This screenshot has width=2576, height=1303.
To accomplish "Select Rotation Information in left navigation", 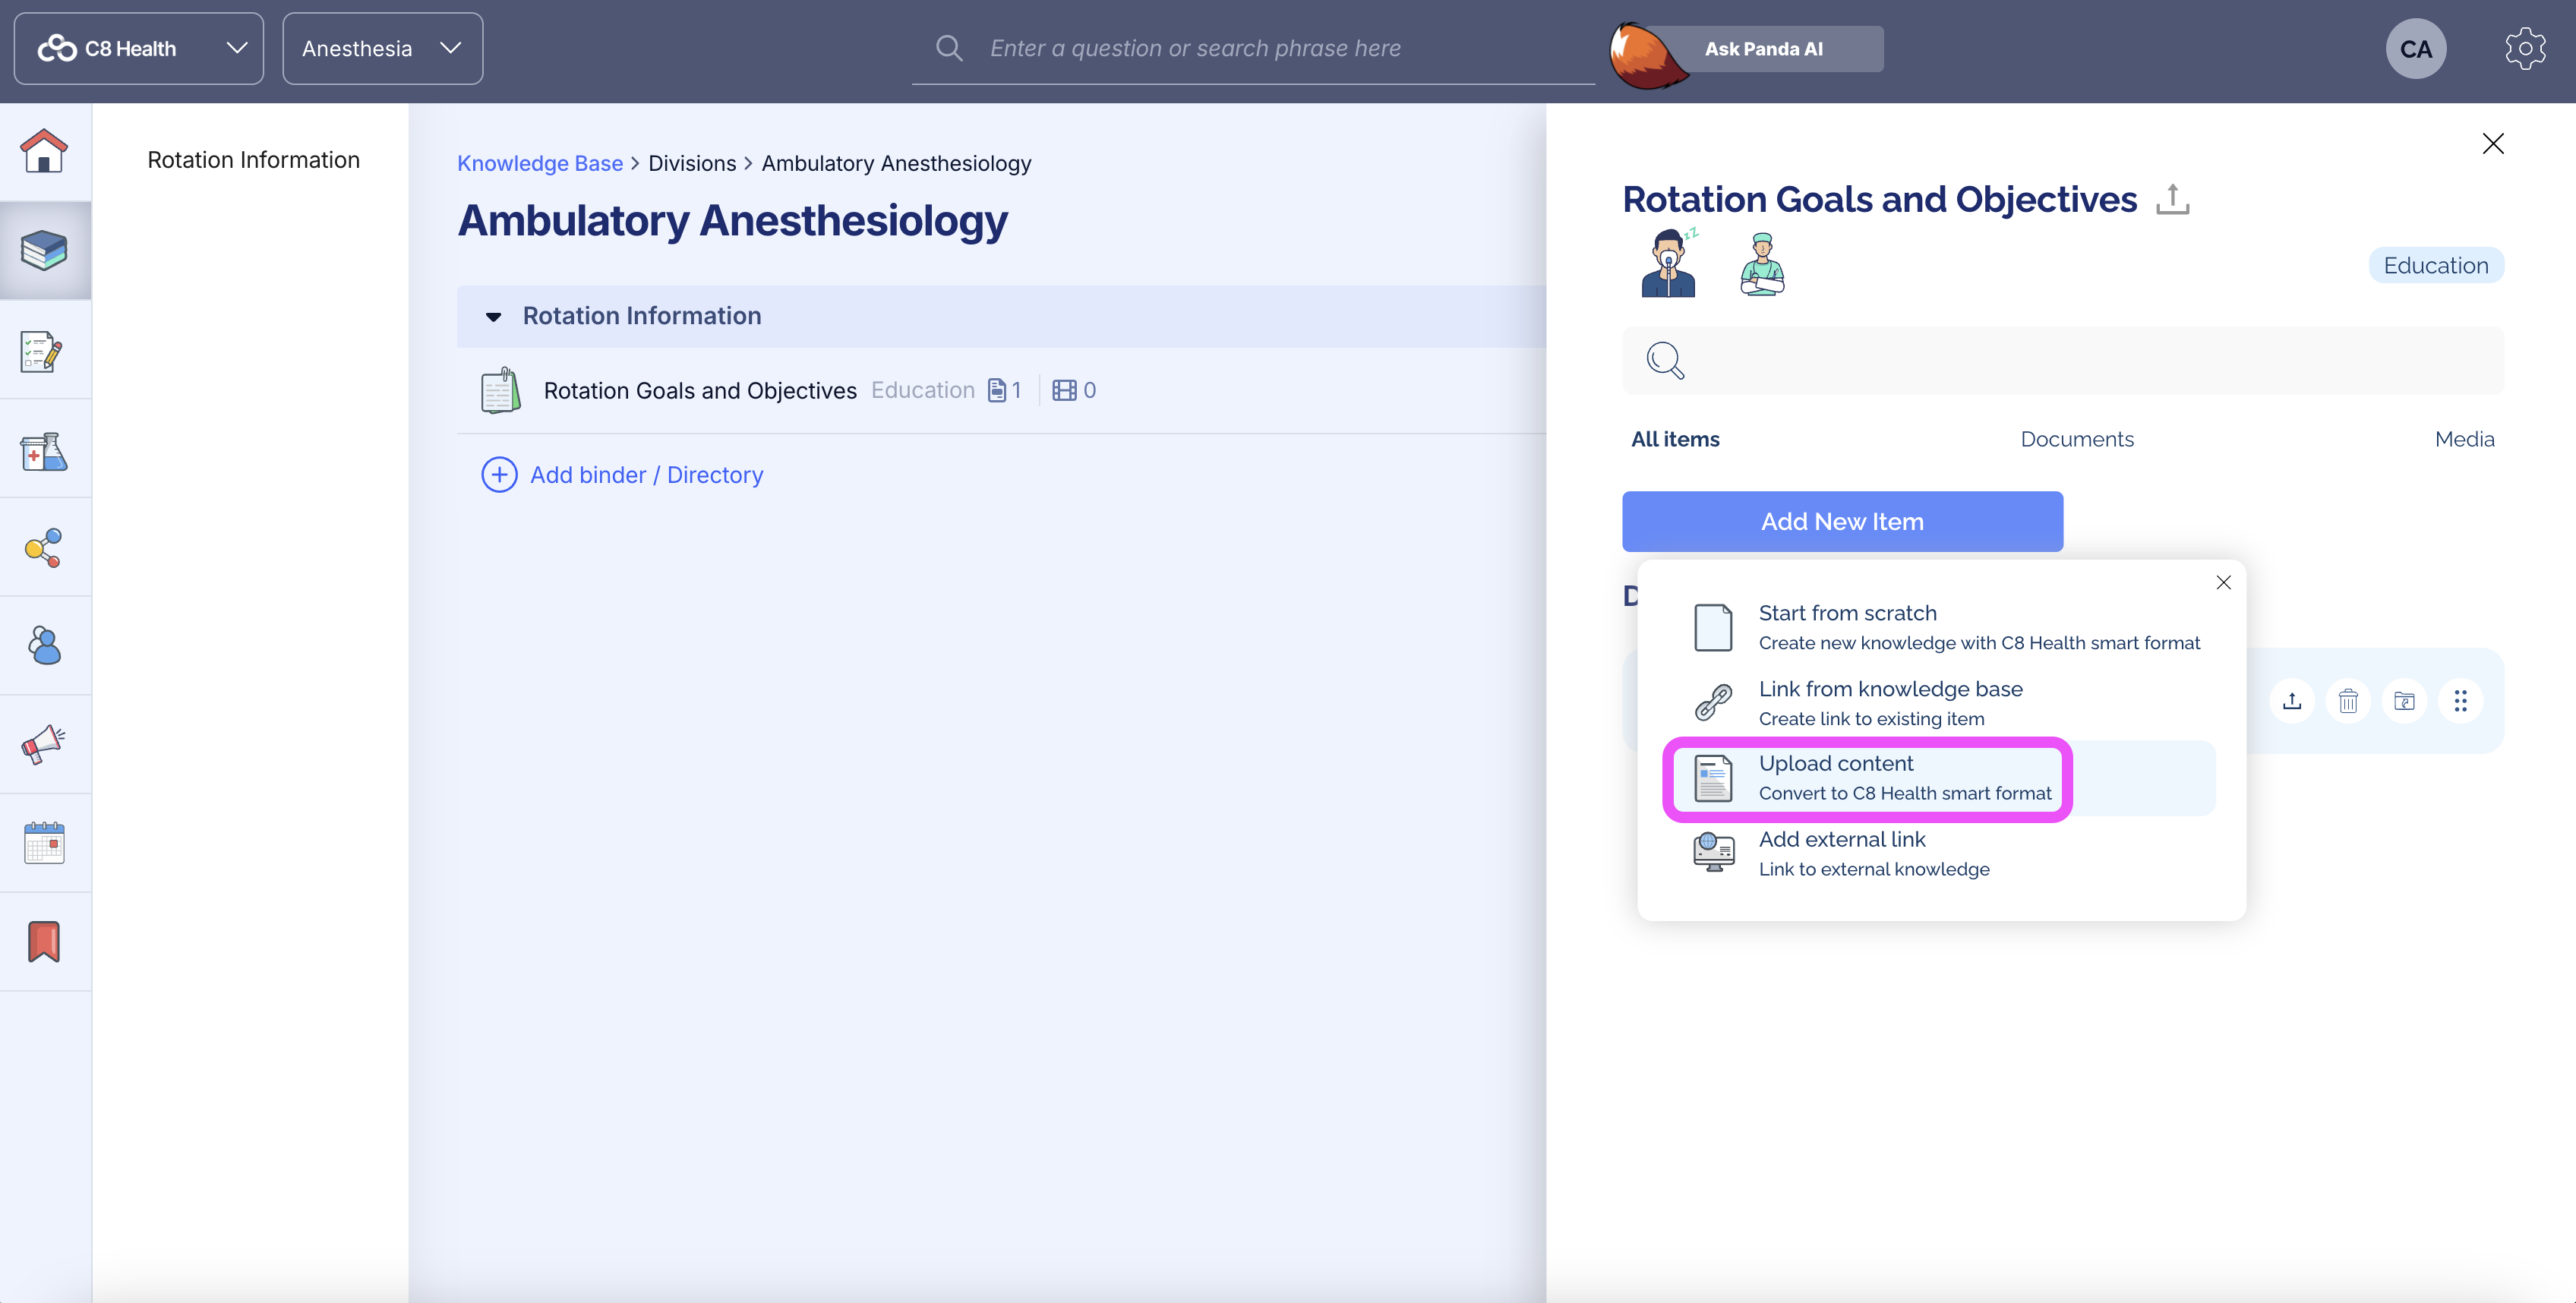I will pos(253,160).
